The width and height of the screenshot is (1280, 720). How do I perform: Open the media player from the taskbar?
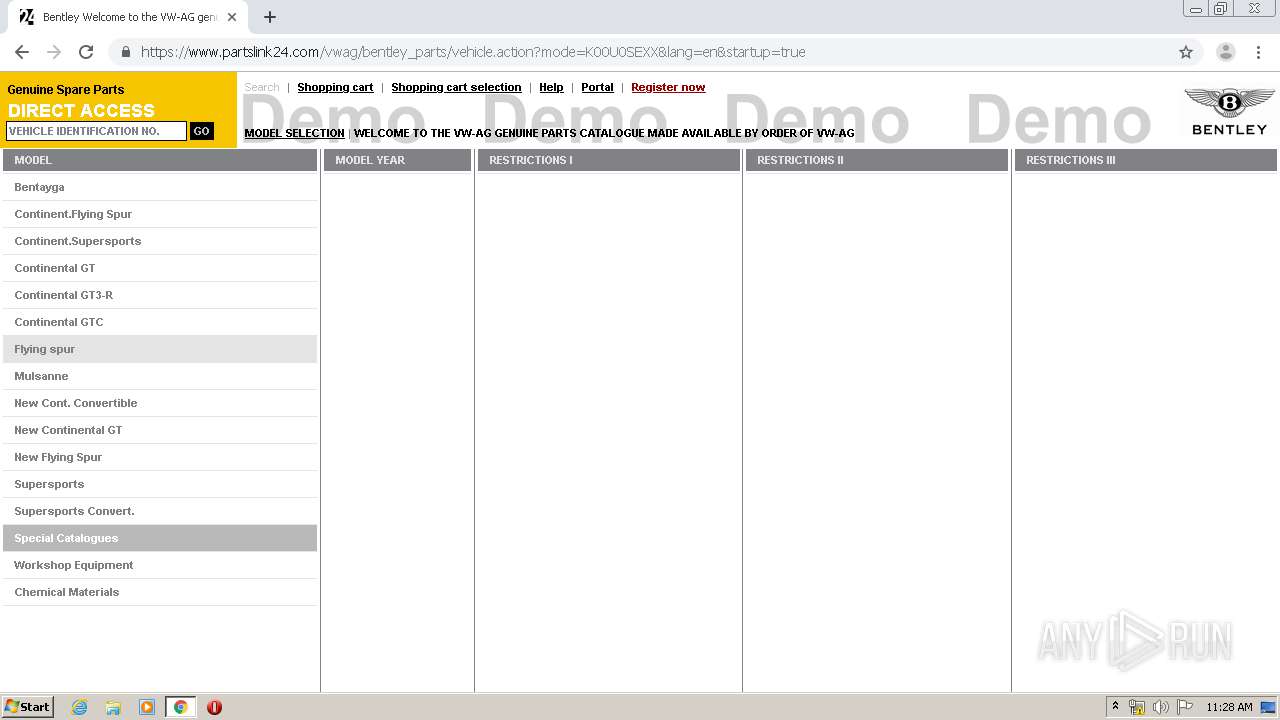click(x=147, y=707)
